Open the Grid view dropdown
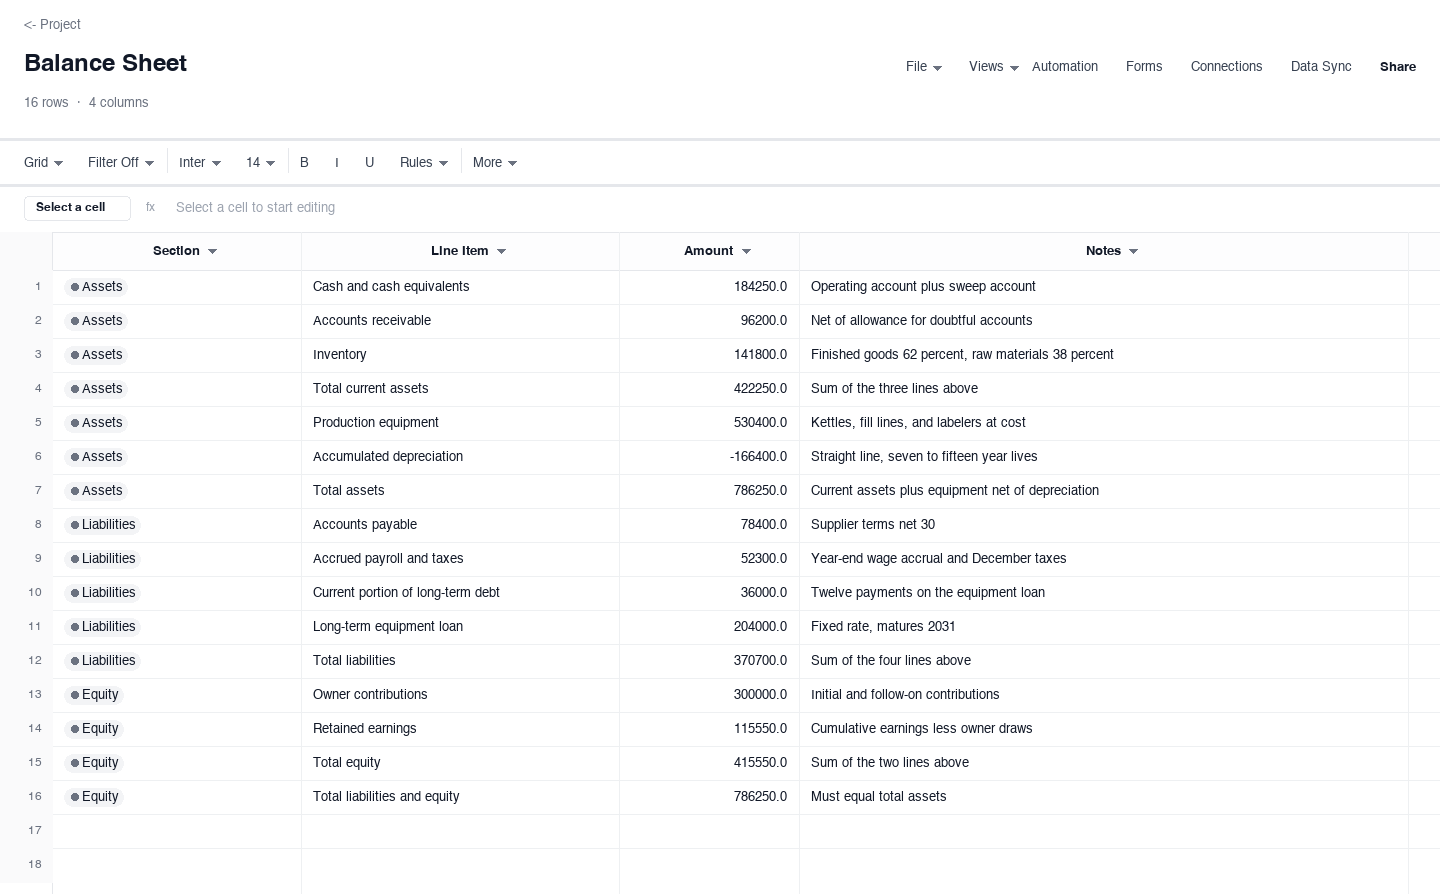This screenshot has width=1440, height=894. click(44, 162)
